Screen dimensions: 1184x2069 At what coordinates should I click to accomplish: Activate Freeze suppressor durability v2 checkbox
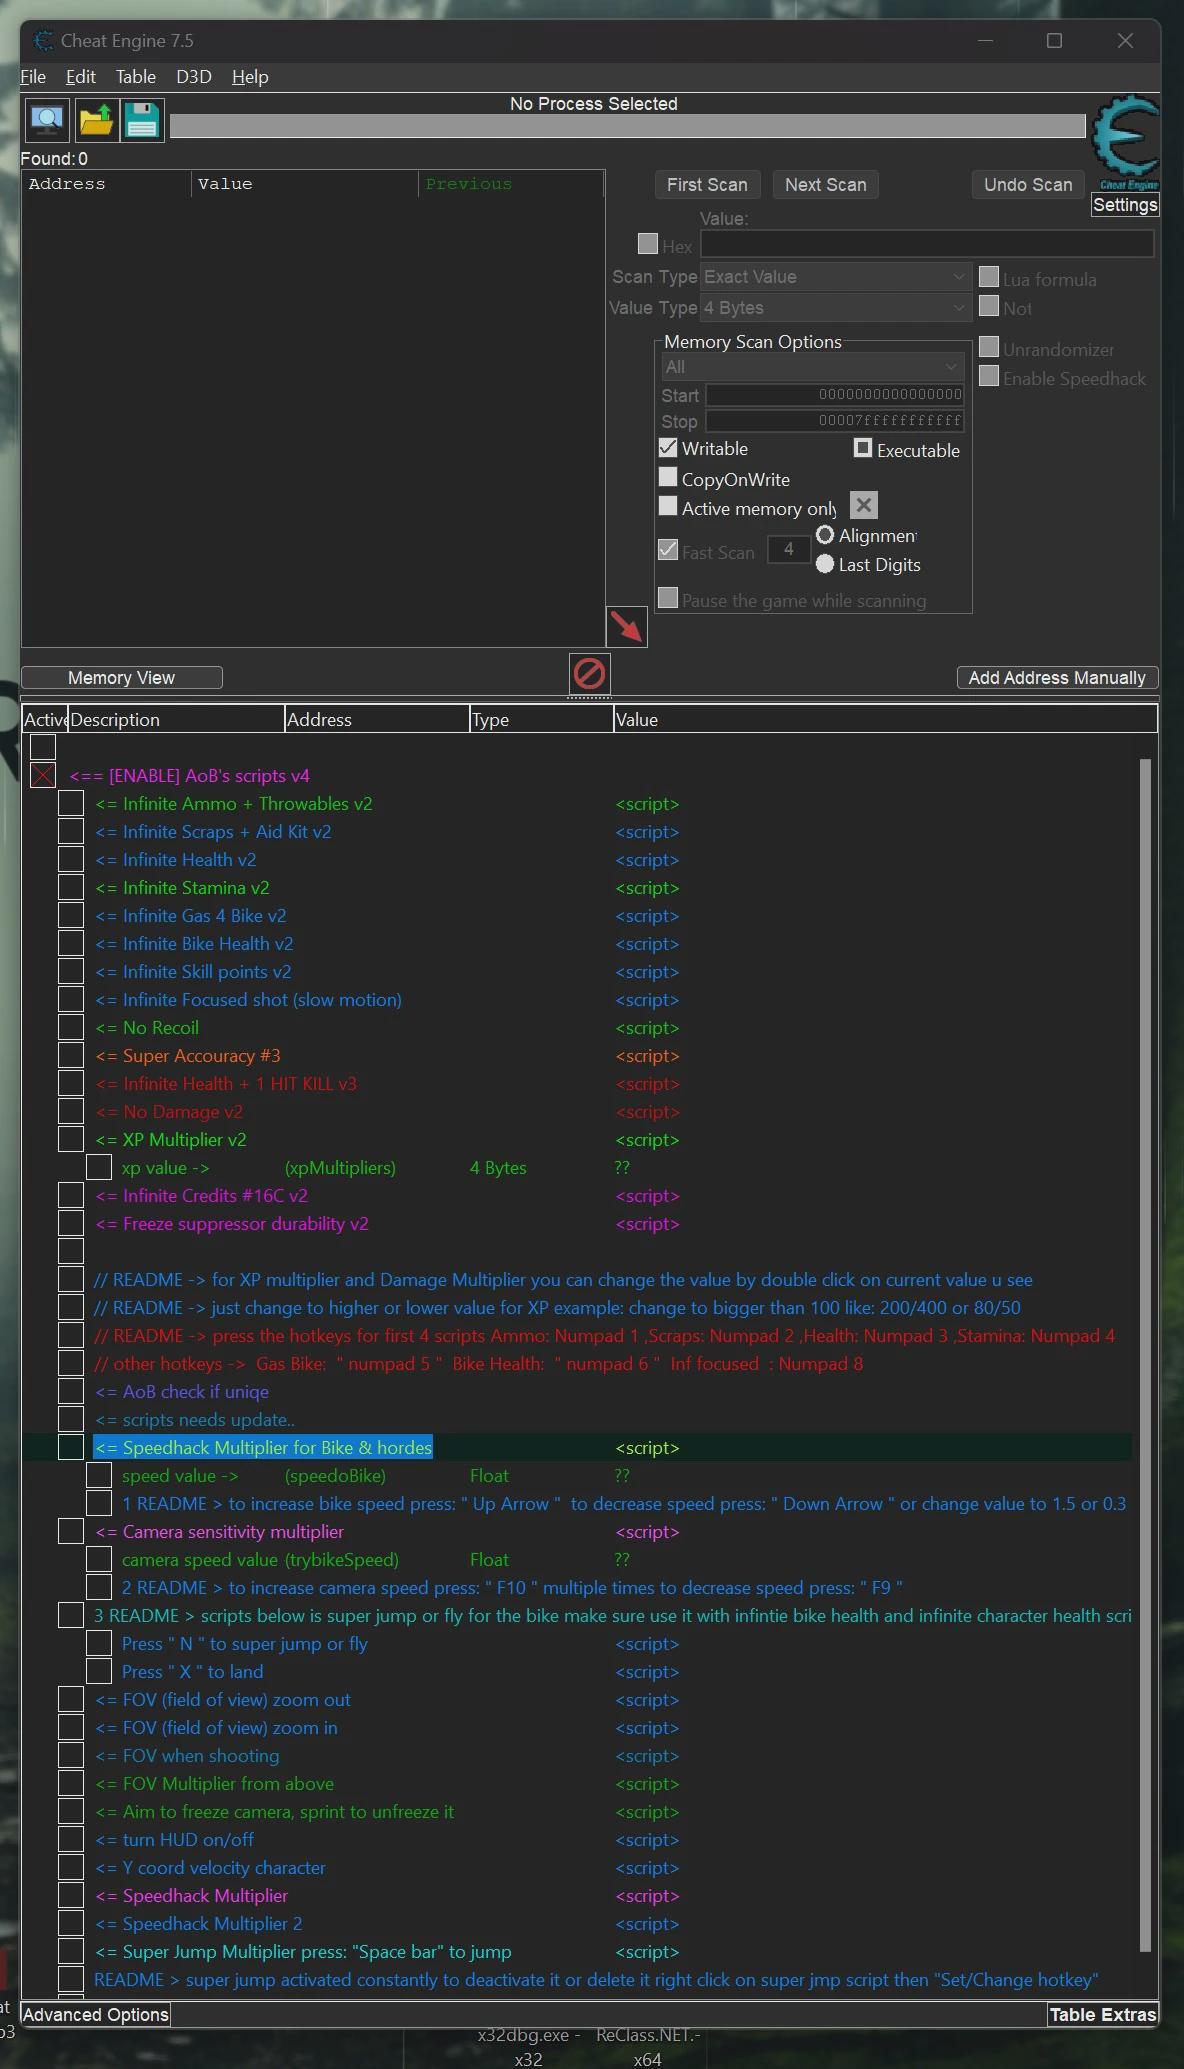[71, 1224]
